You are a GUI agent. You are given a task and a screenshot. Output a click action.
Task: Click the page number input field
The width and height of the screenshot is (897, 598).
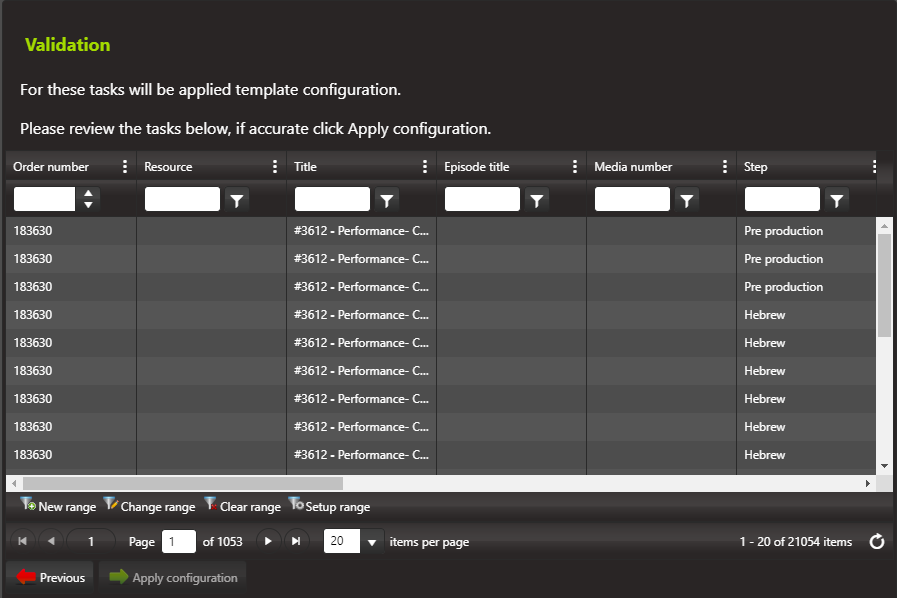tap(178, 542)
